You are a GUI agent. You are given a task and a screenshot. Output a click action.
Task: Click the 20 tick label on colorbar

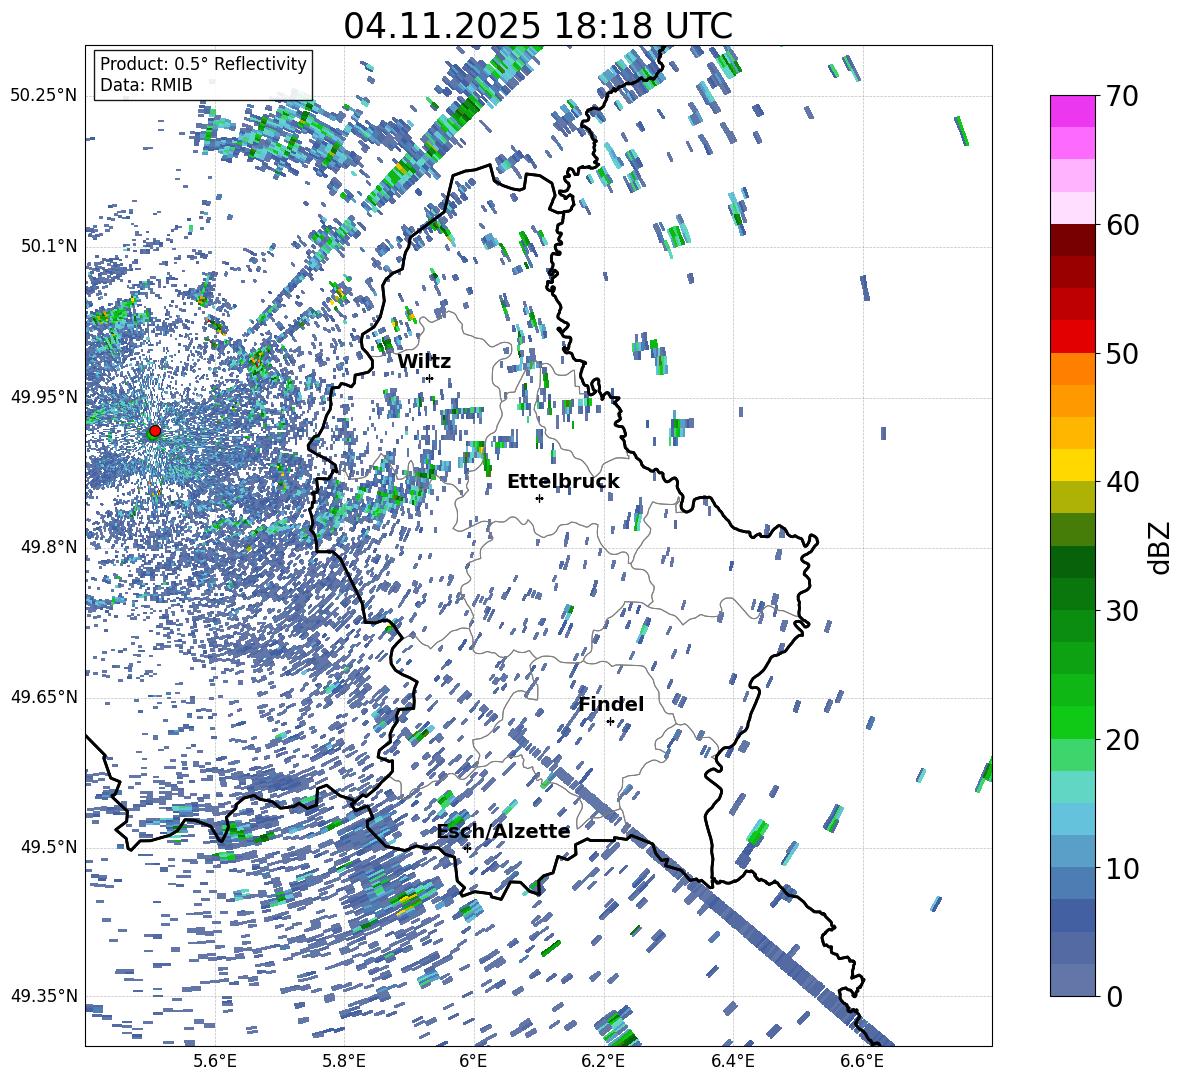click(1122, 740)
